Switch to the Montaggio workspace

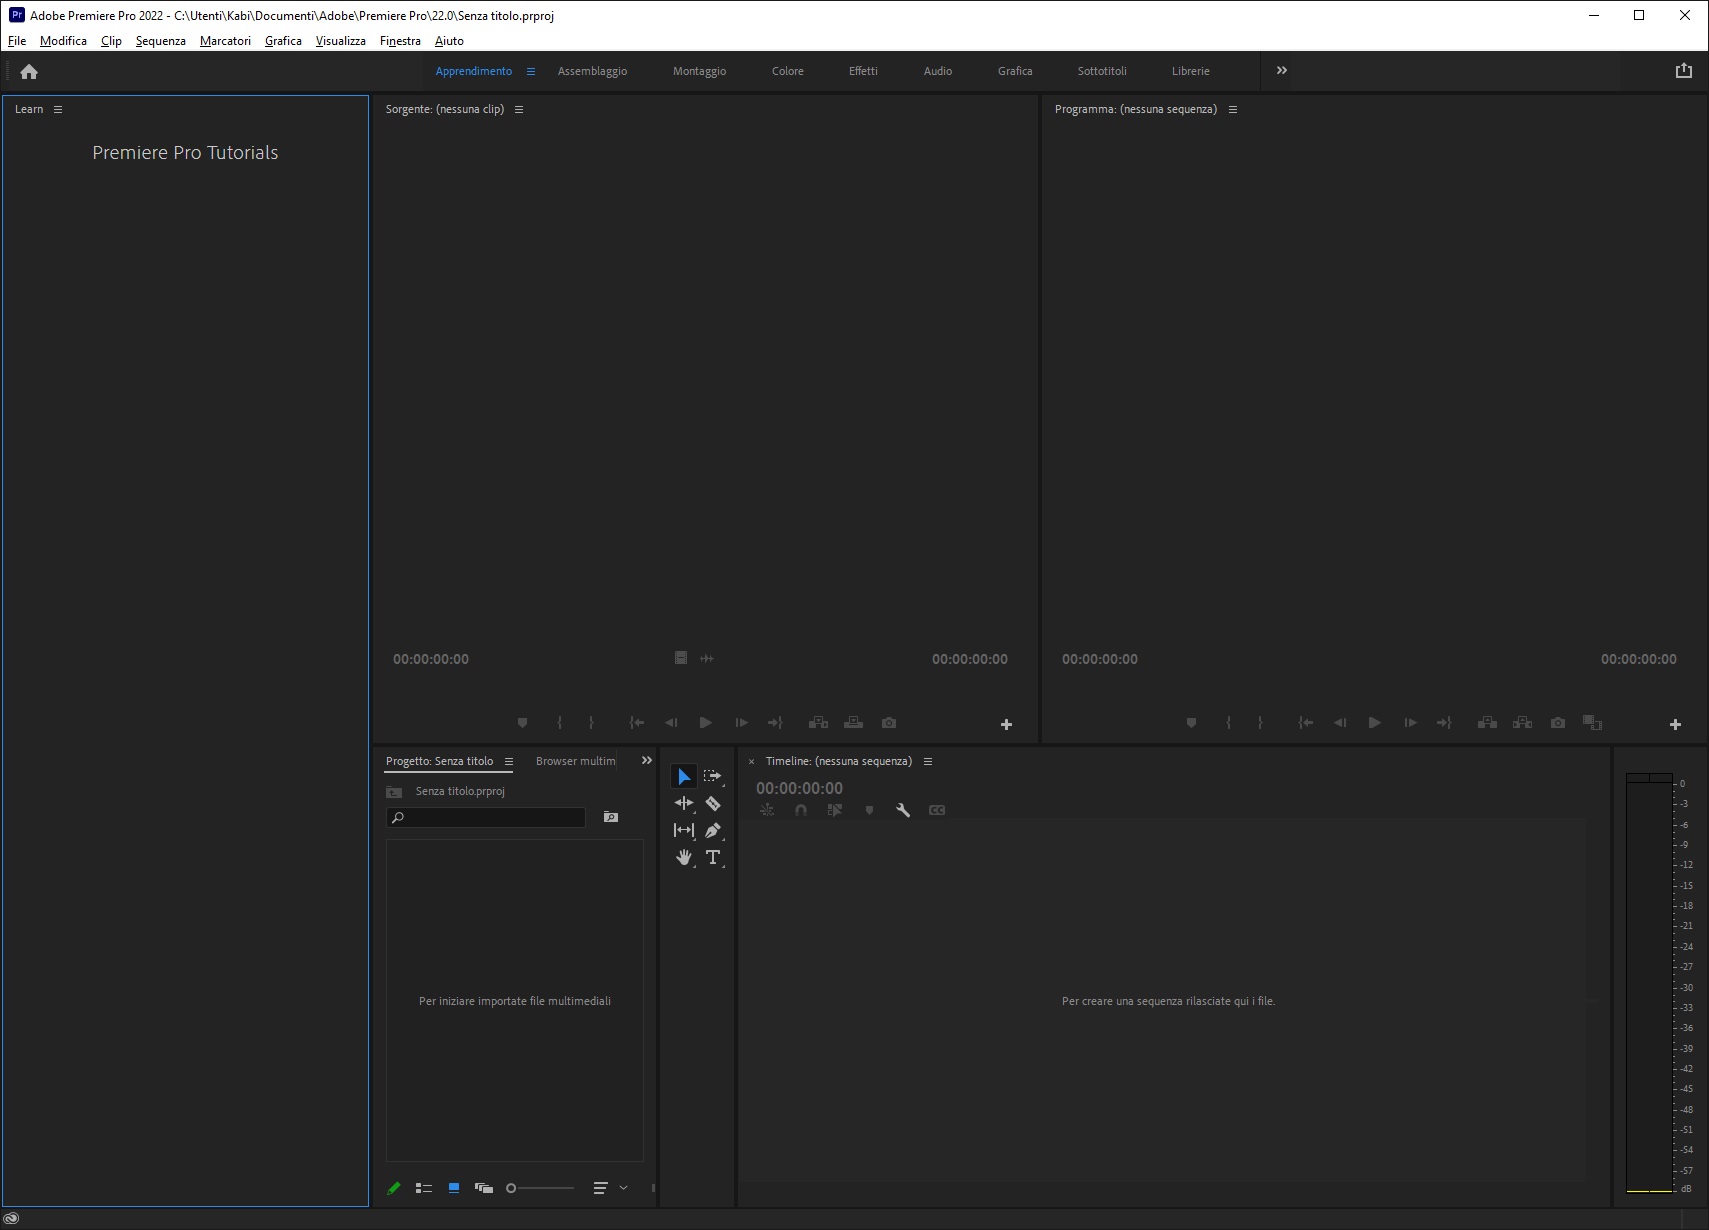pos(700,71)
